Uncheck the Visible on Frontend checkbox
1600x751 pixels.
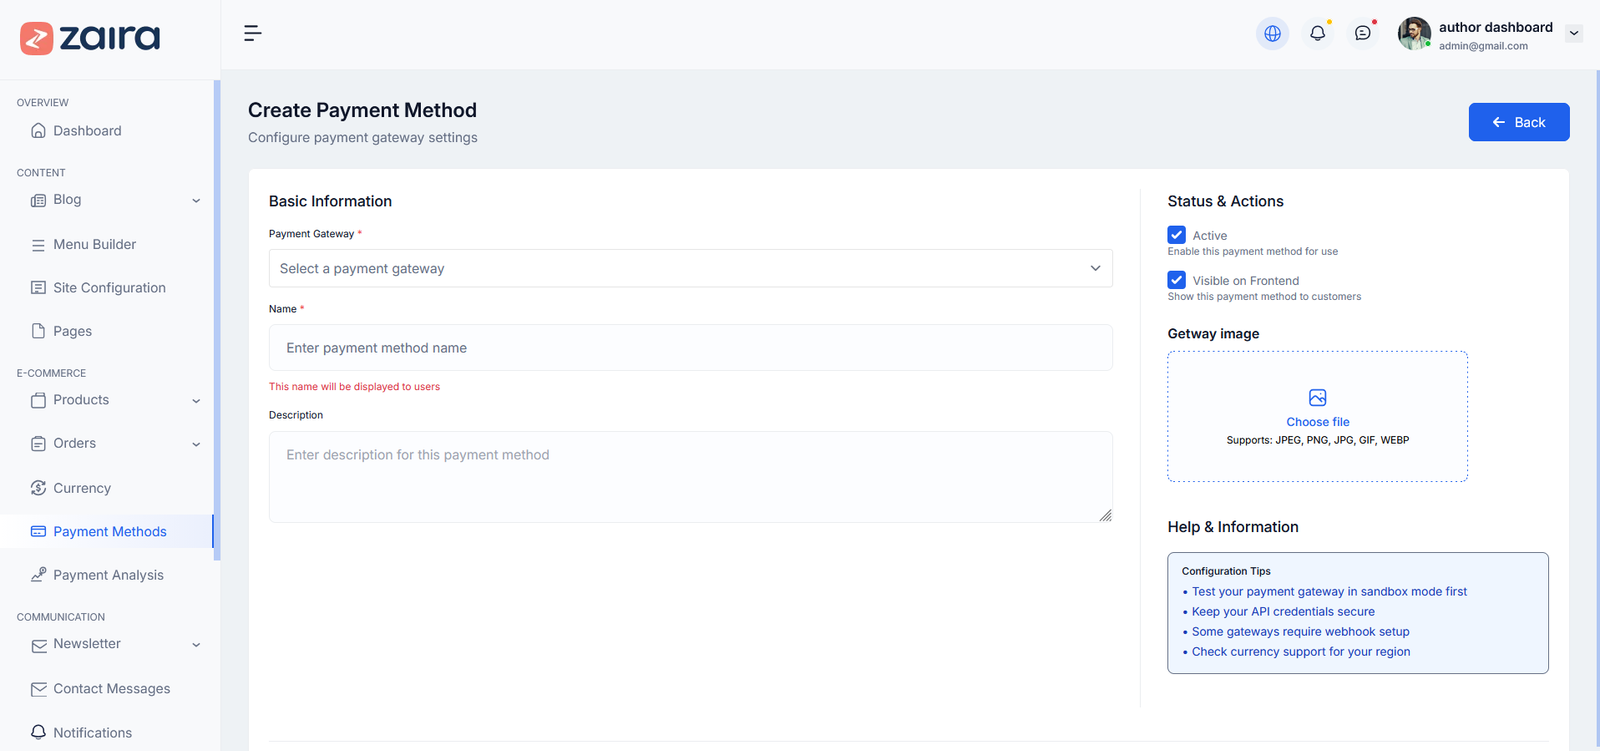point(1177,280)
